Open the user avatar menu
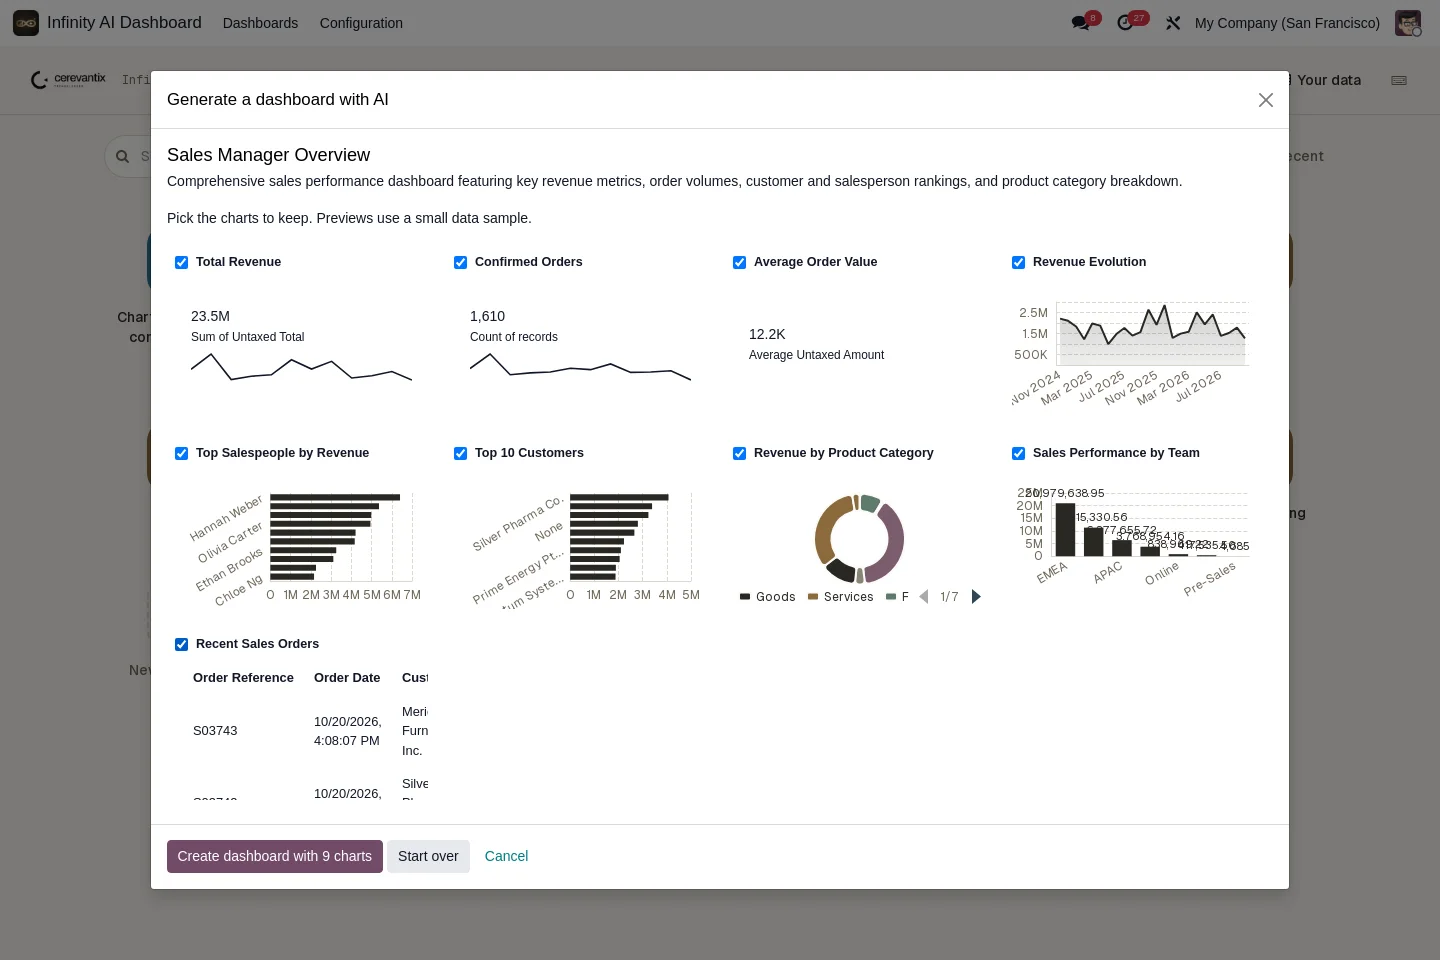This screenshot has height=960, width=1440. coord(1408,22)
